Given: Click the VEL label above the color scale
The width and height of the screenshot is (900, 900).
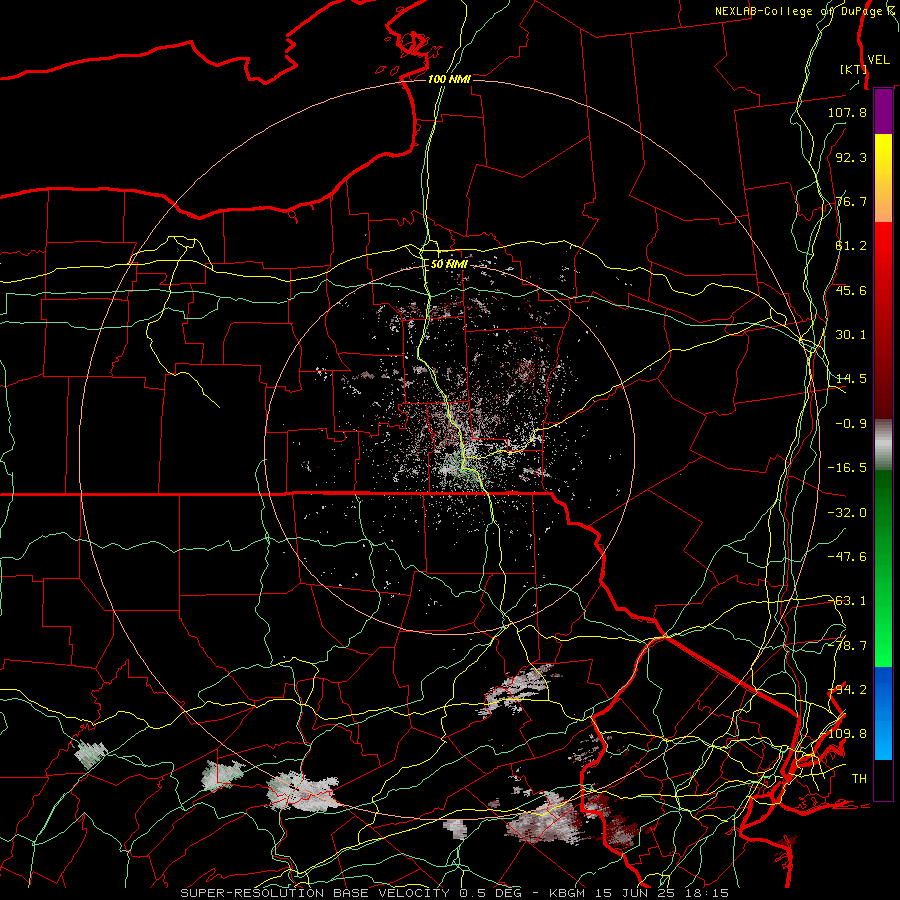Looking at the screenshot, I should coord(878,60).
